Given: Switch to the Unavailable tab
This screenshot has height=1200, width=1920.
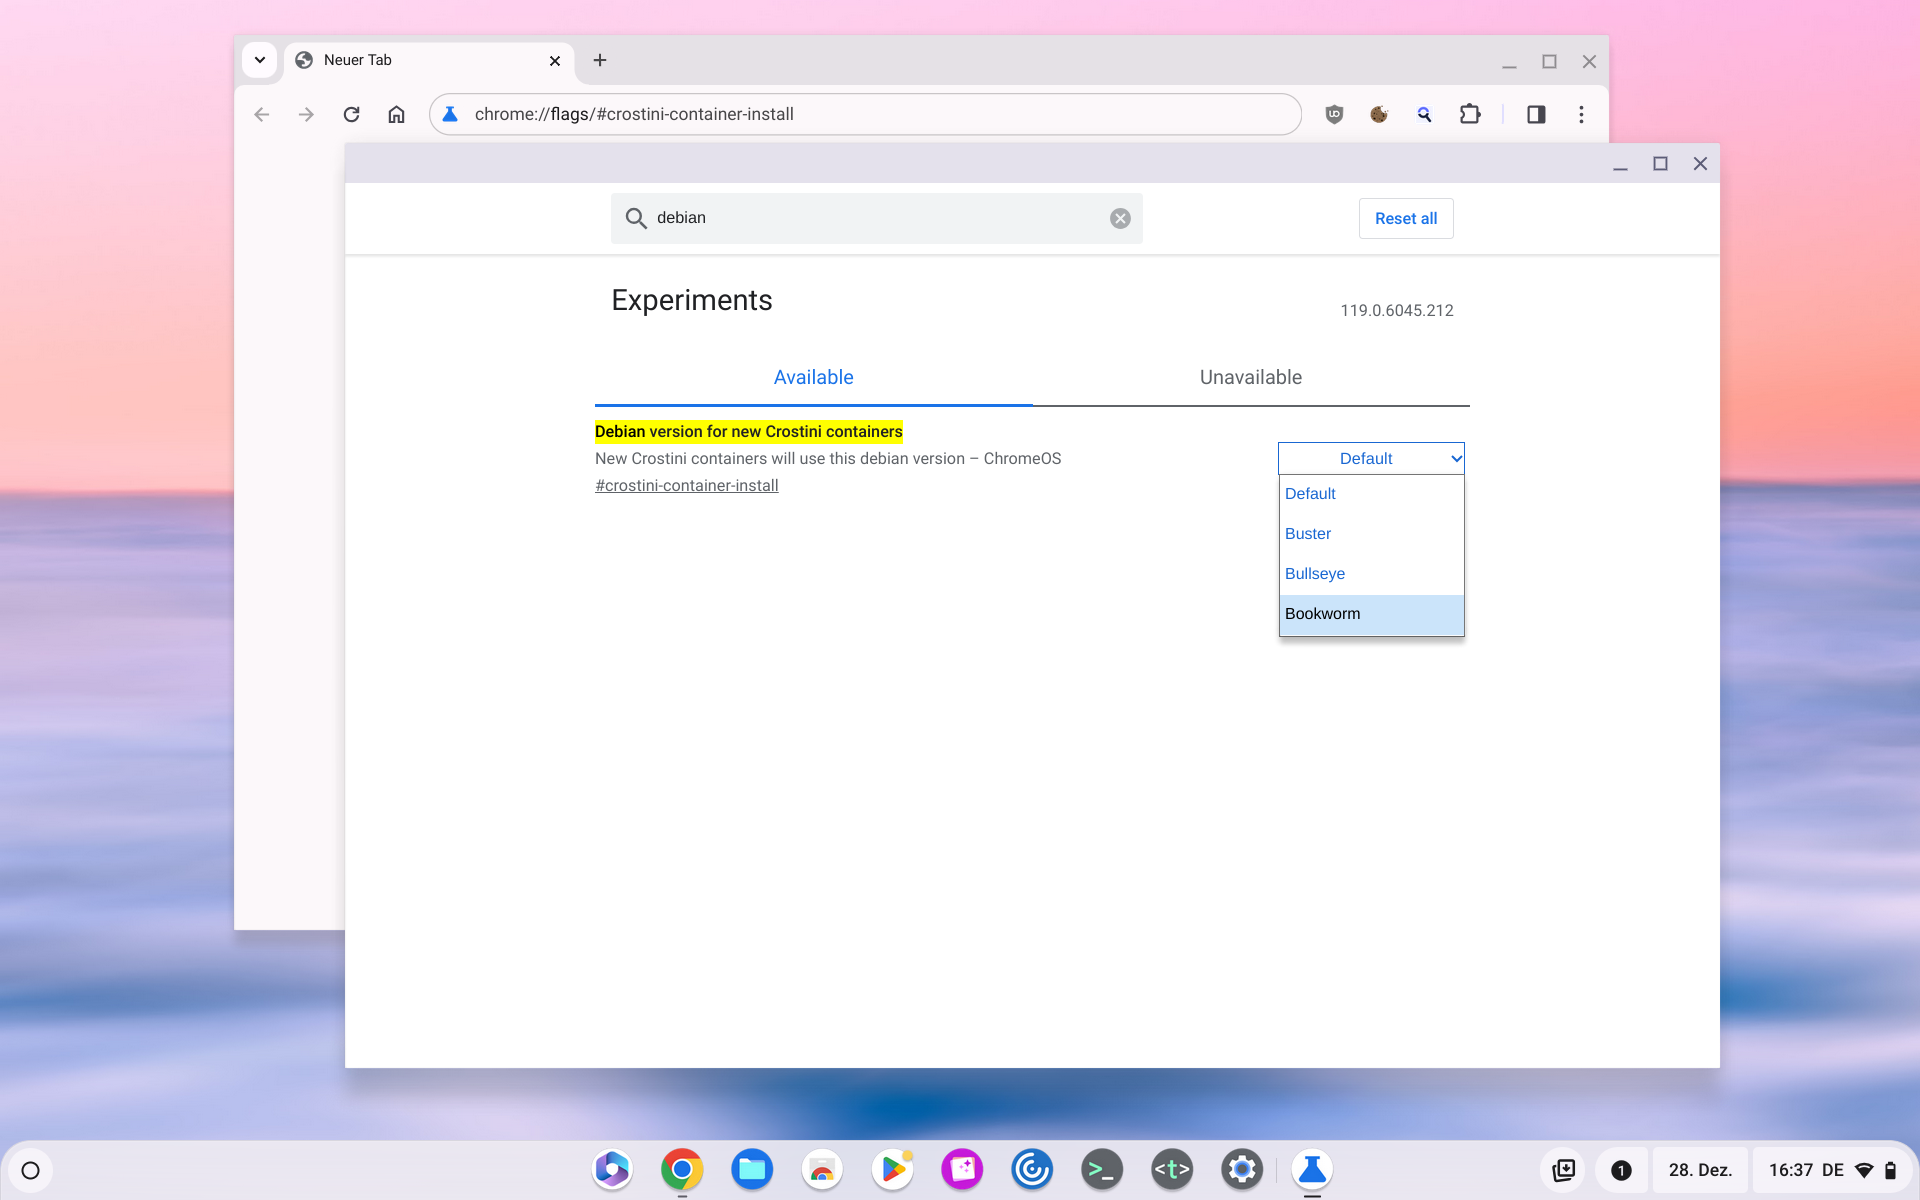Looking at the screenshot, I should 1251,377.
